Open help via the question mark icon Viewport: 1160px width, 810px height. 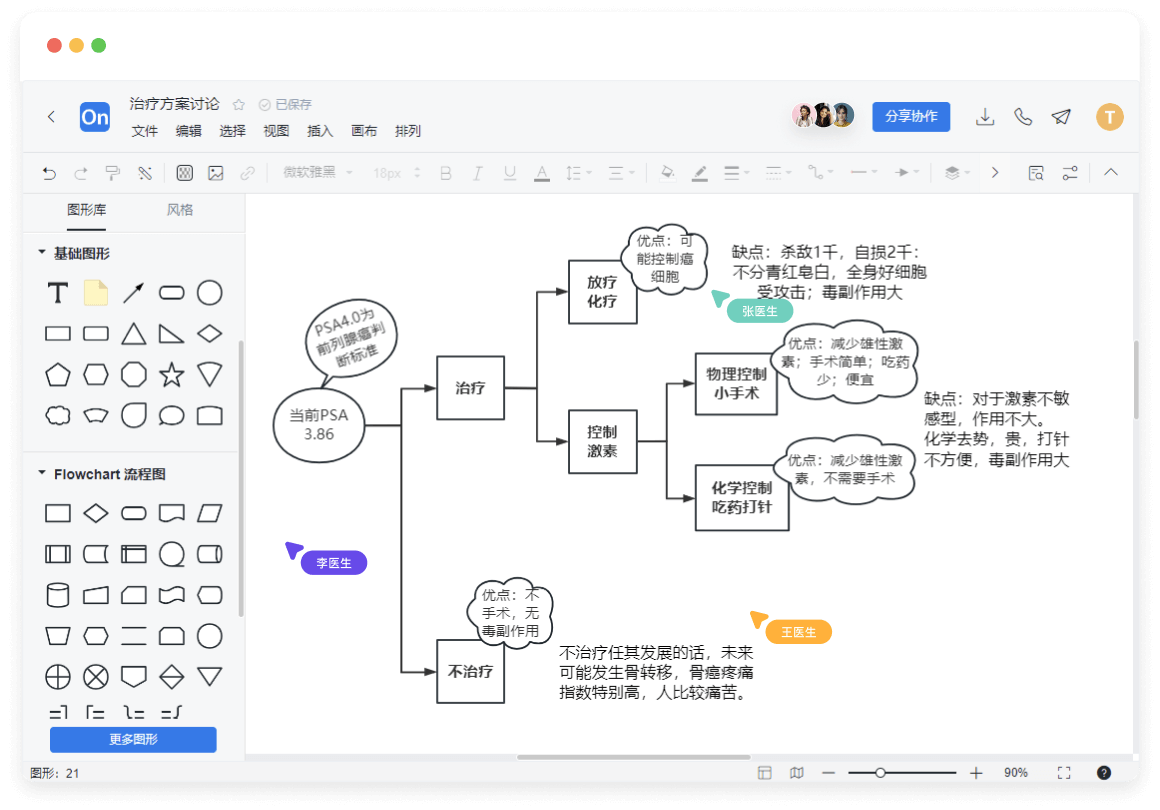click(x=1104, y=773)
